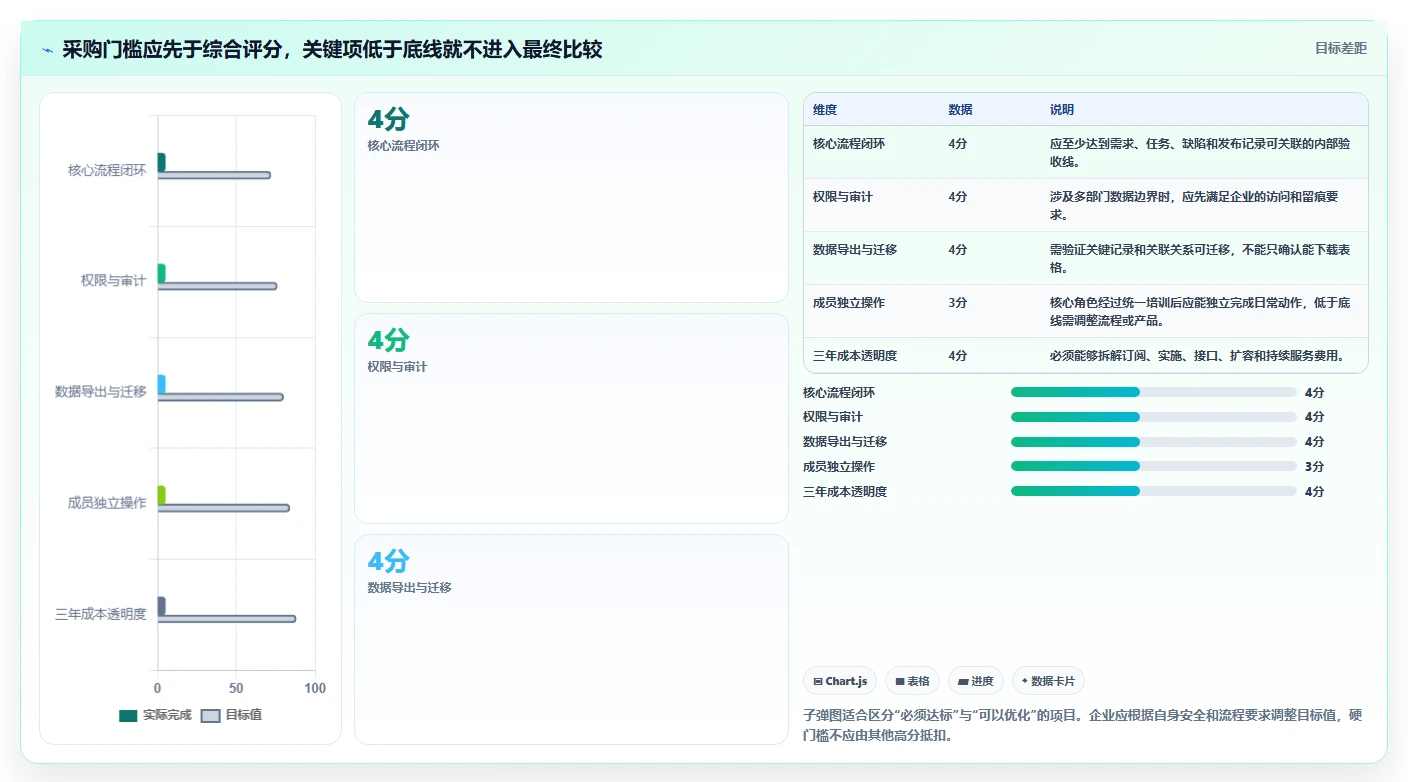
Task: Click the page title 采购门槛应先于综合评分
Action: tap(332, 50)
